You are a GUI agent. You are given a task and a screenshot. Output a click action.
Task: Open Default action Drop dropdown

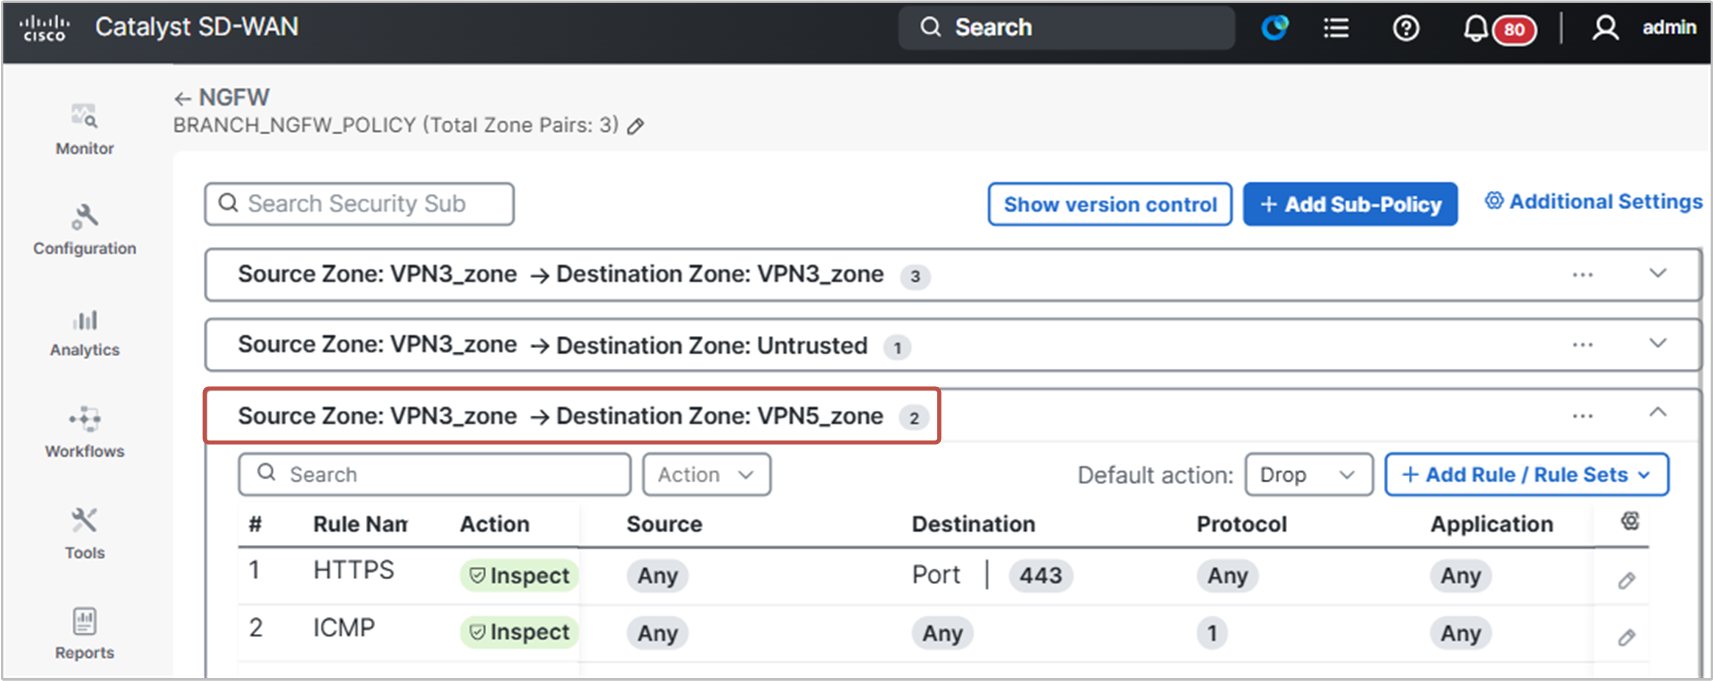pyautogui.click(x=1308, y=474)
